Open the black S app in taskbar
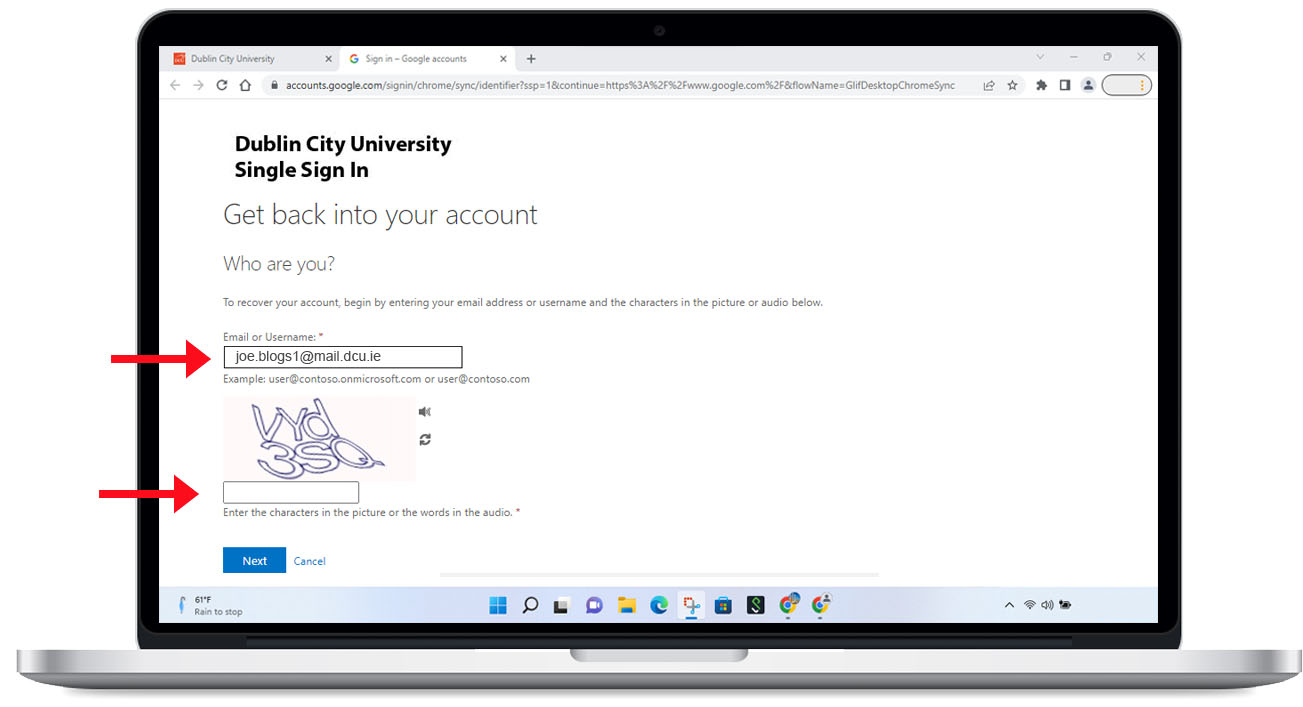 [x=757, y=605]
